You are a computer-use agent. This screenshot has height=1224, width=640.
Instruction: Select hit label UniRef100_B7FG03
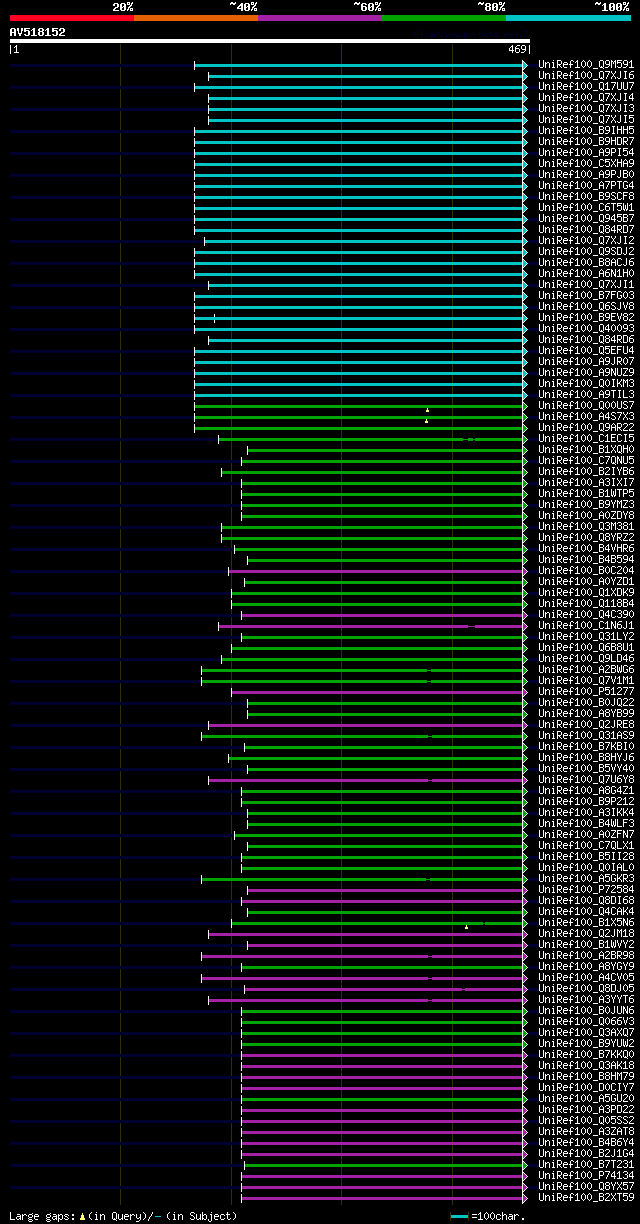pos(586,296)
